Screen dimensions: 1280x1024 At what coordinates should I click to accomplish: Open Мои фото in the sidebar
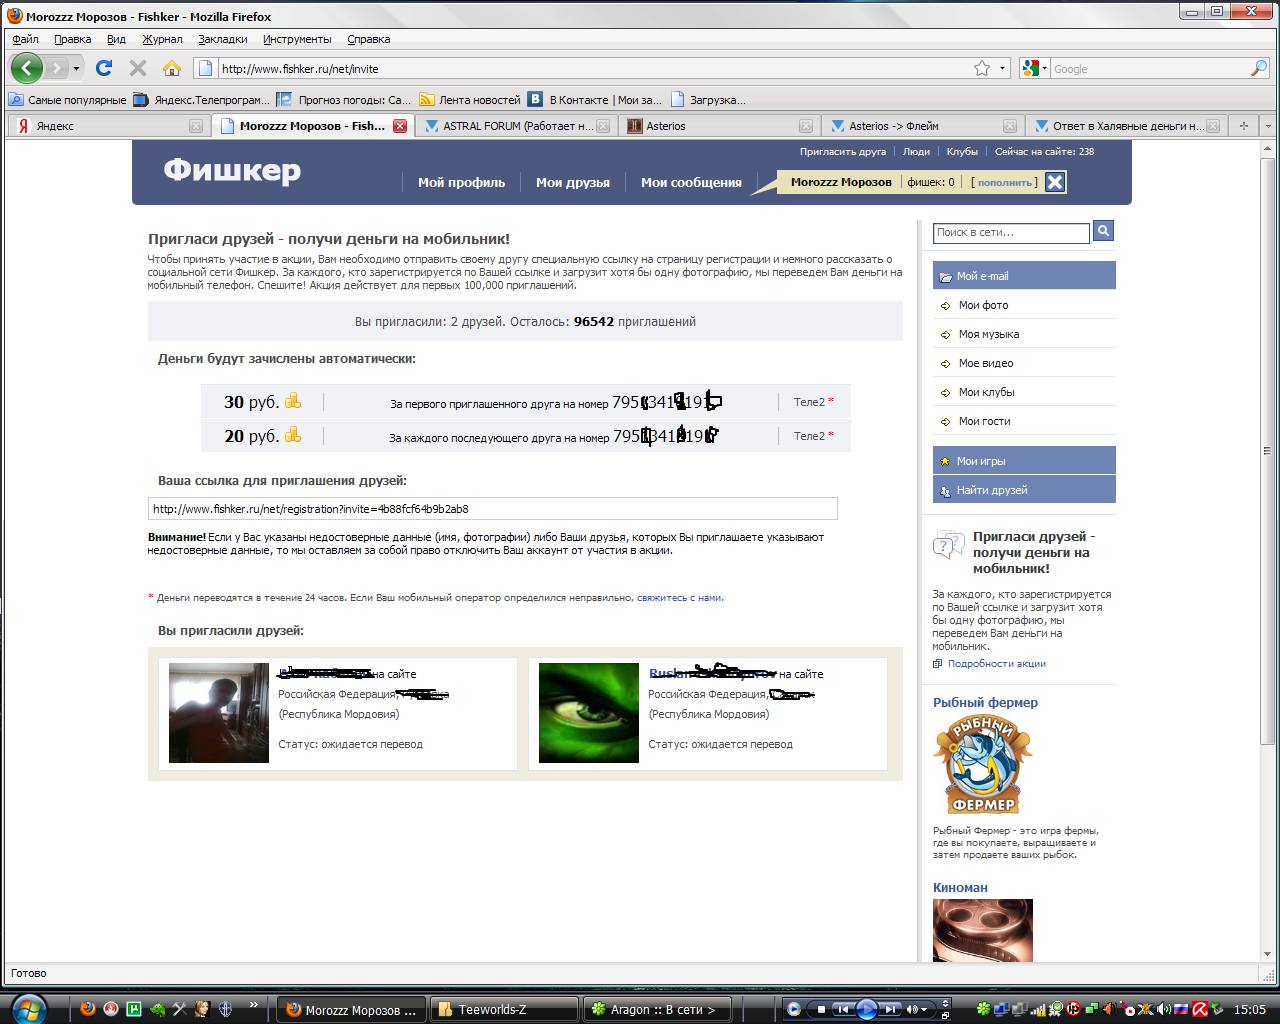click(983, 305)
